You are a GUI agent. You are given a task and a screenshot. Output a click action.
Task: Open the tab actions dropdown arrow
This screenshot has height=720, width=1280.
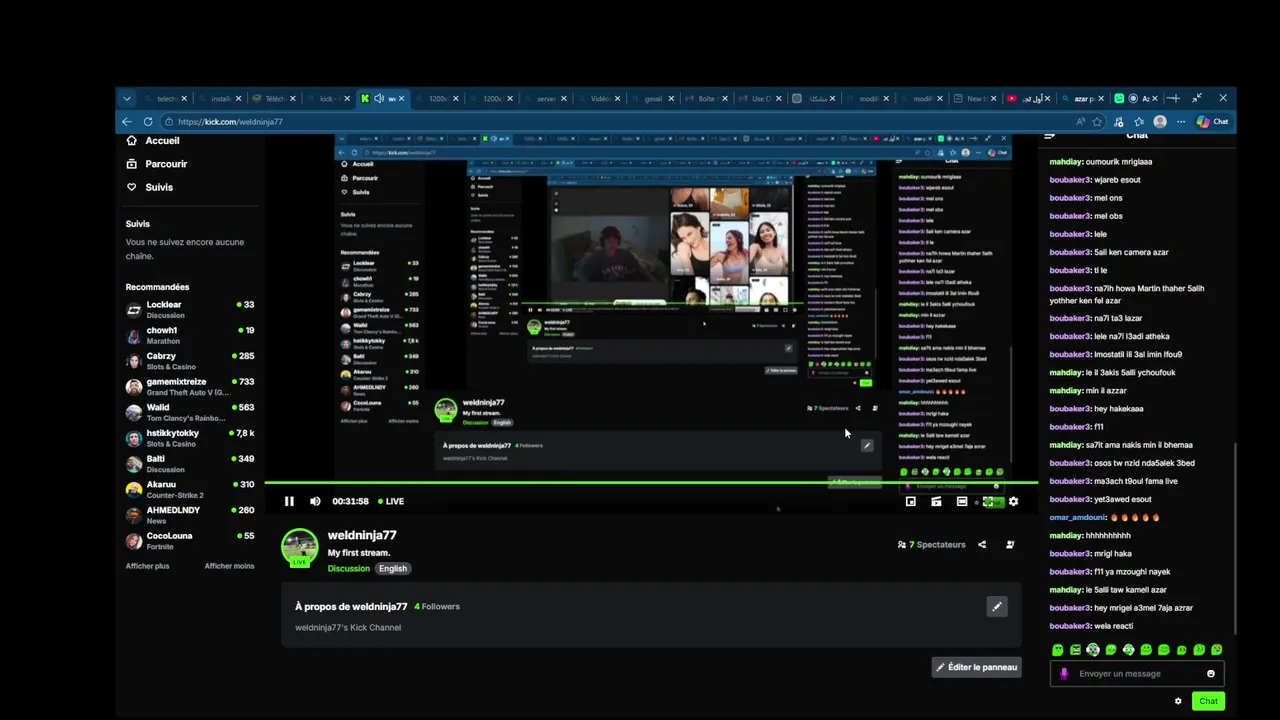[x=127, y=99]
